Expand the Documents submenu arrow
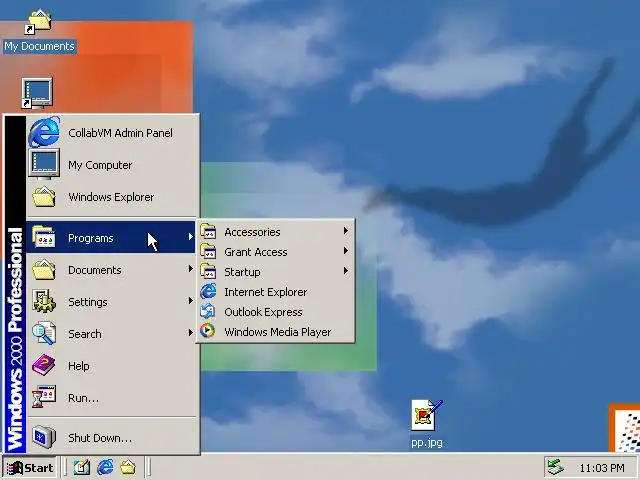Viewport: 640px width, 480px height. point(190,269)
